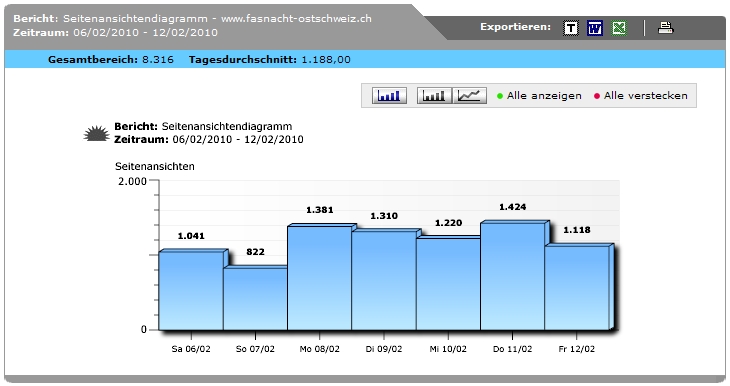This screenshot has width=730, height=386.
Task: Select the Mo 08/02 bar showing 1.381
Action: 319,278
